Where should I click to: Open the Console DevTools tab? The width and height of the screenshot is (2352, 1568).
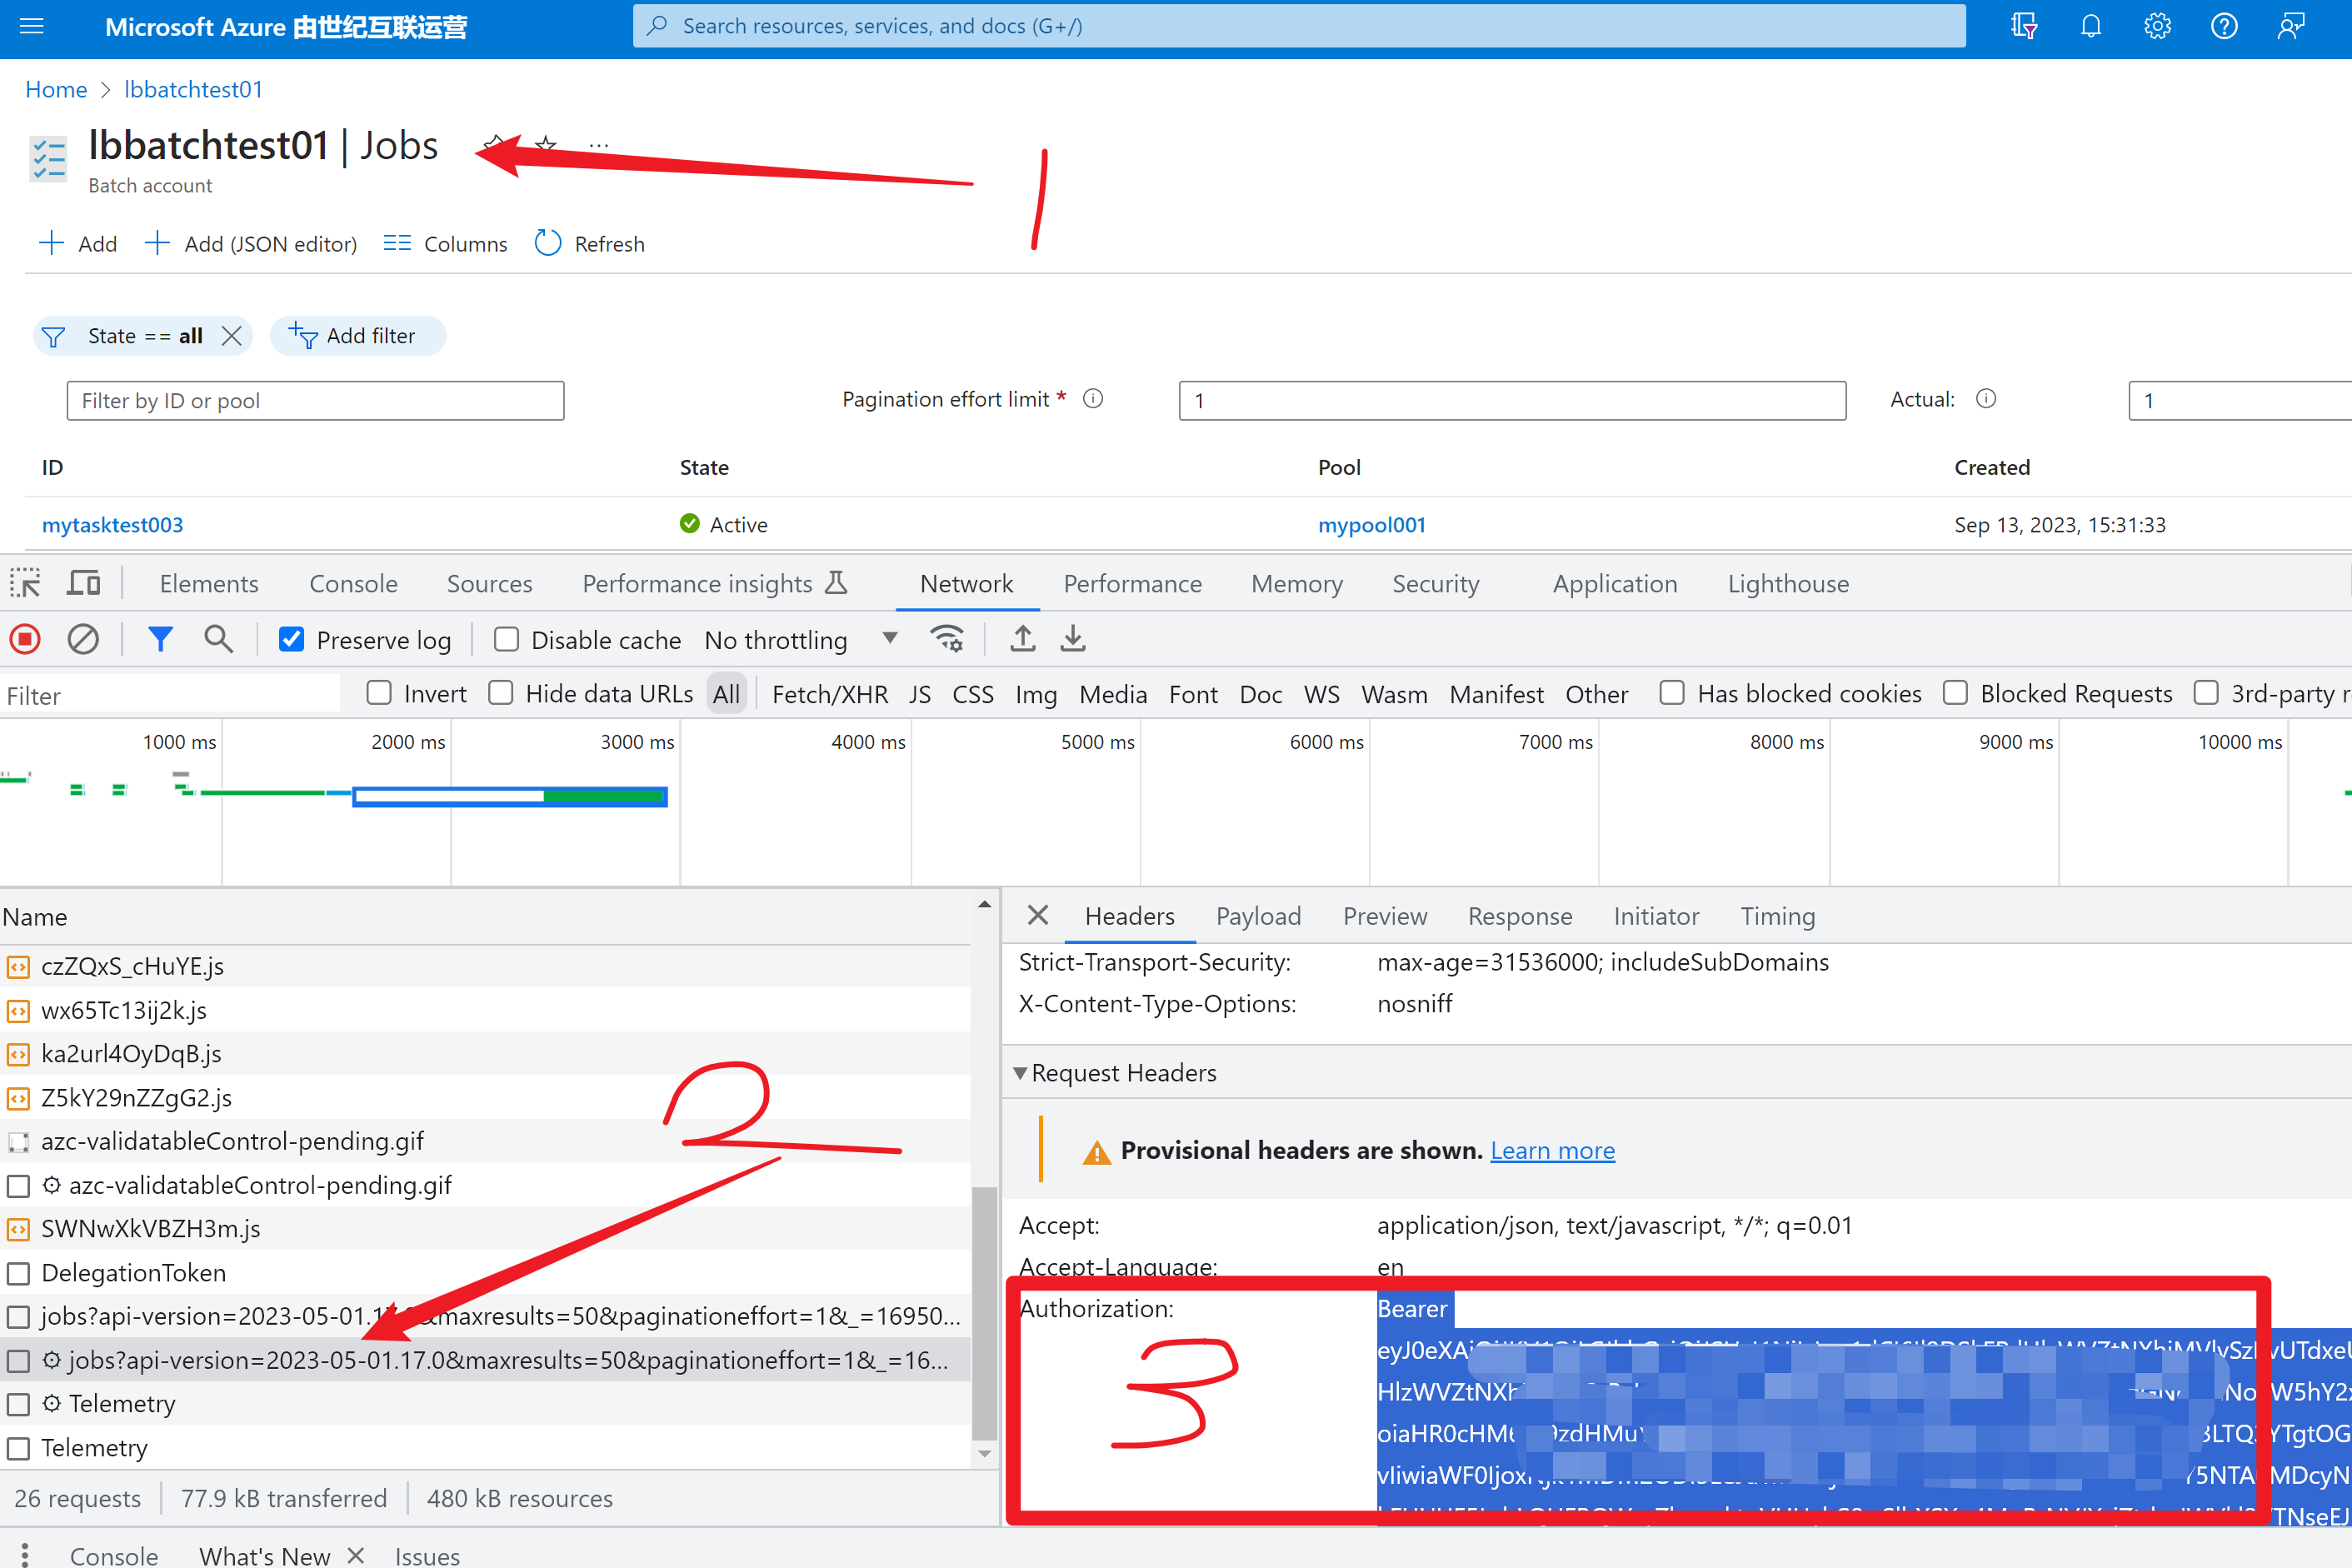click(x=353, y=583)
